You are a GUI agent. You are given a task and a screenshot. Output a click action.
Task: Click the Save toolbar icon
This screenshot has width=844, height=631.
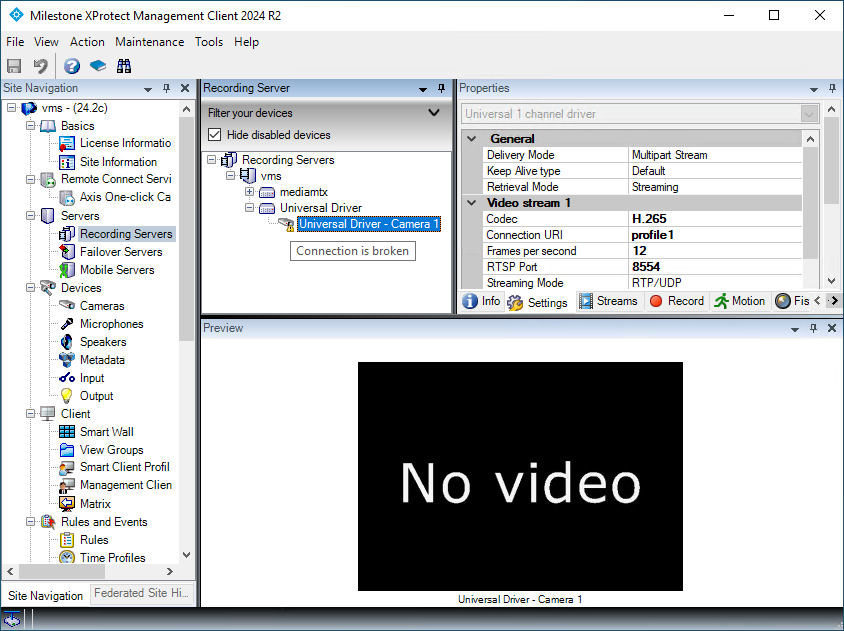click(14, 66)
